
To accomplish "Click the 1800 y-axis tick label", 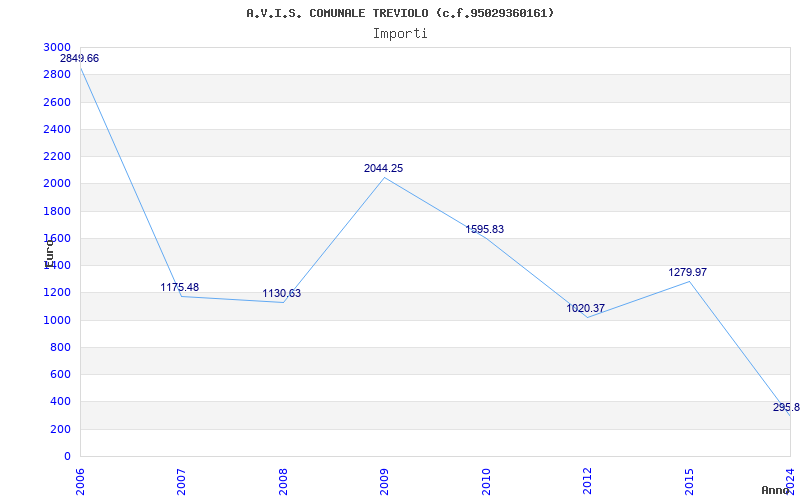I will coord(57,211).
